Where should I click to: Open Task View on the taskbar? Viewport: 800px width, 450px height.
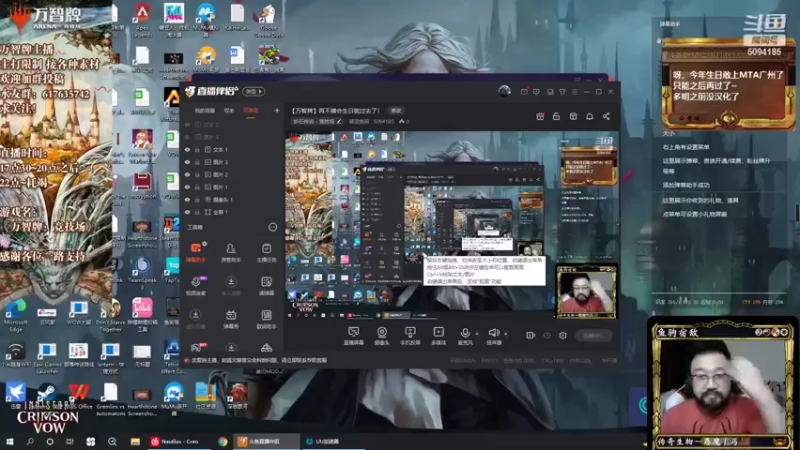(70, 441)
